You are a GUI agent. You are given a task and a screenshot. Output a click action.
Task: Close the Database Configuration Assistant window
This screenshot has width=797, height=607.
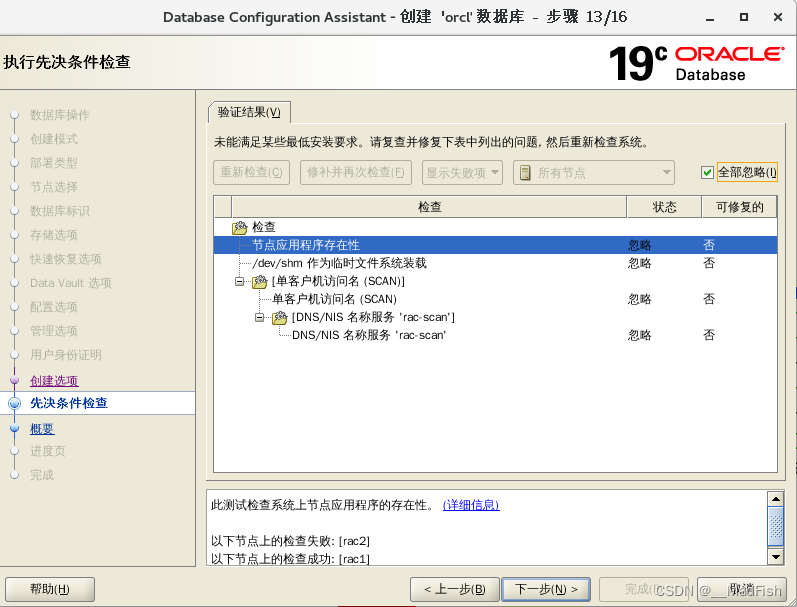click(778, 17)
